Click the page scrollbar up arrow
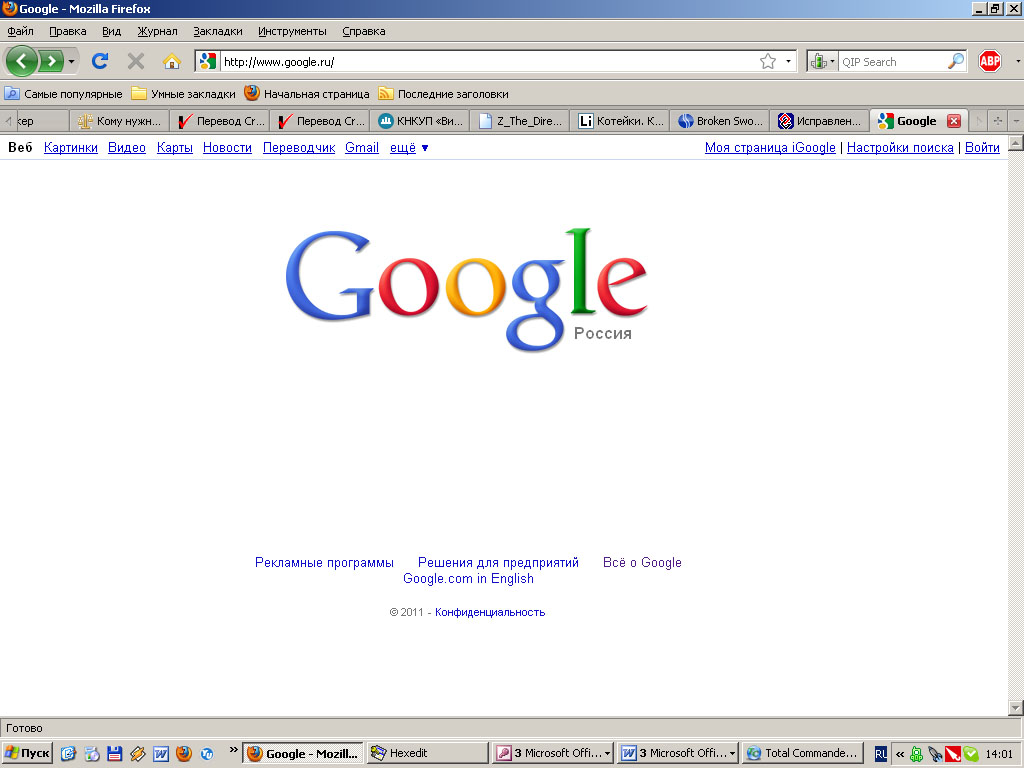 tap(1016, 142)
